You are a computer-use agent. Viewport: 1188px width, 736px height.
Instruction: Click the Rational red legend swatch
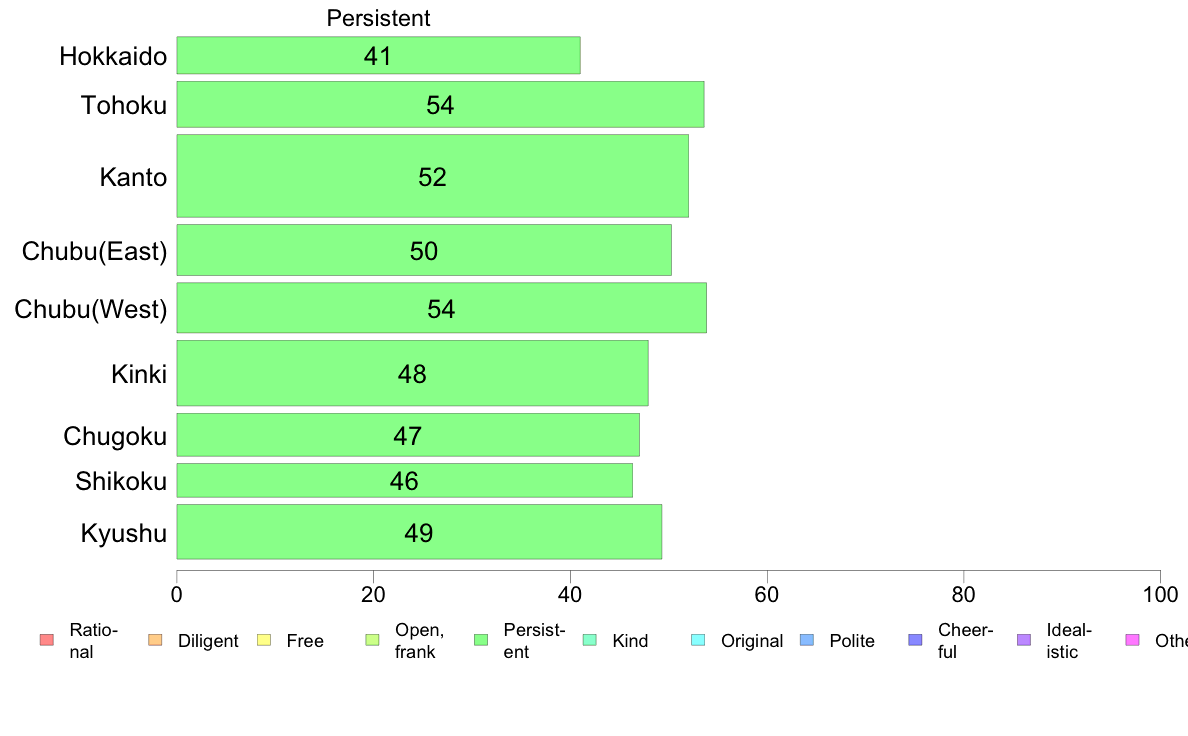[x=46, y=640]
